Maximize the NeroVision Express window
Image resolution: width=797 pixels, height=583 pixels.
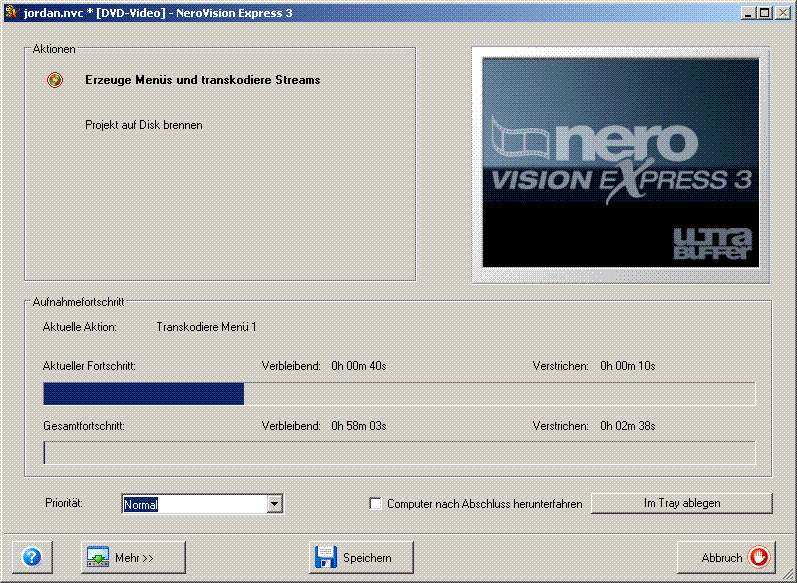[764, 13]
